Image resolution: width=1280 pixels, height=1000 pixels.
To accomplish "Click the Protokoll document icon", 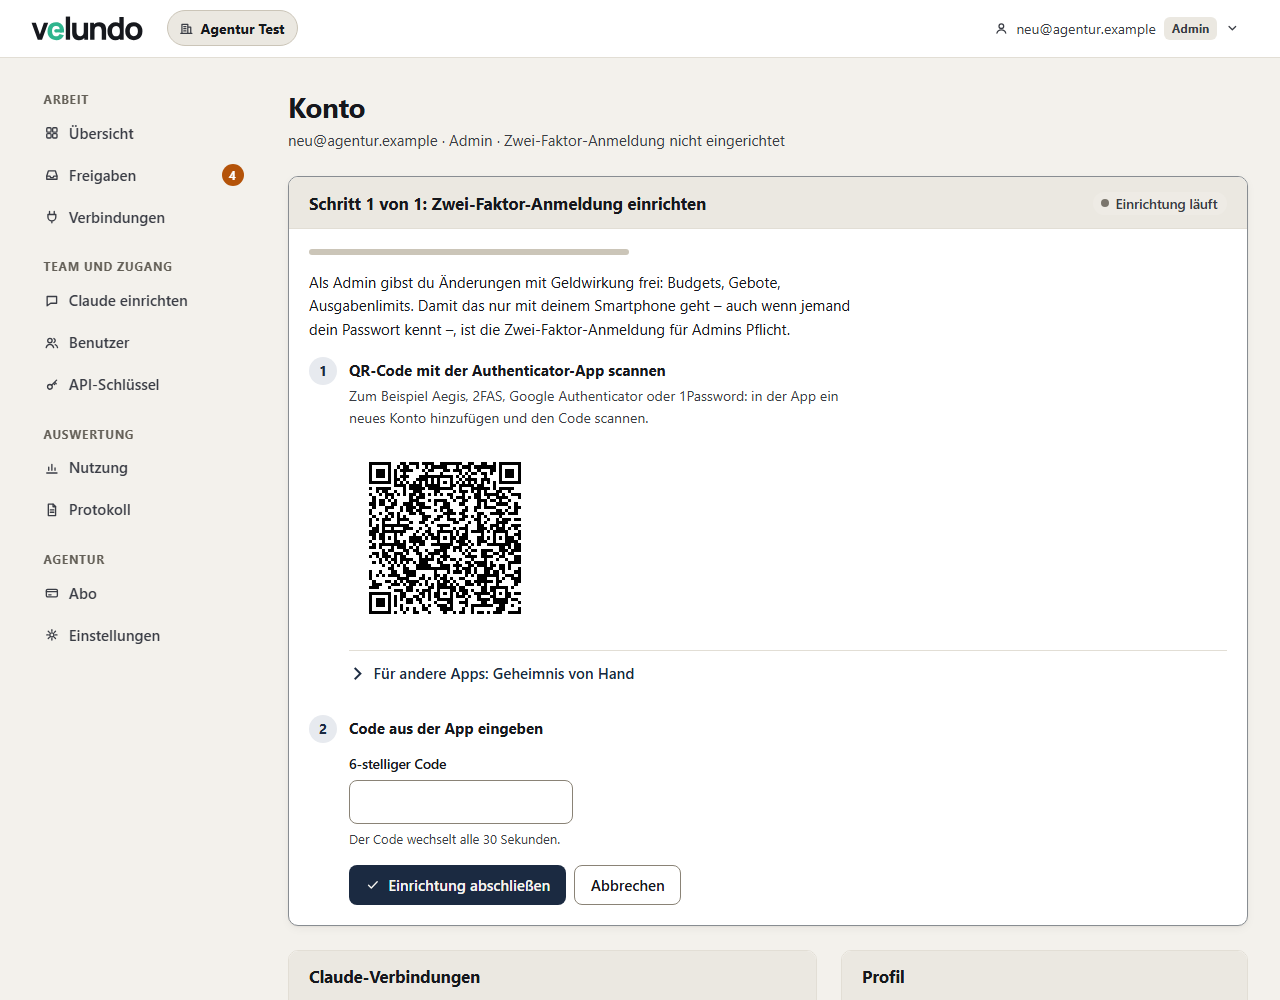I will (52, 509).
